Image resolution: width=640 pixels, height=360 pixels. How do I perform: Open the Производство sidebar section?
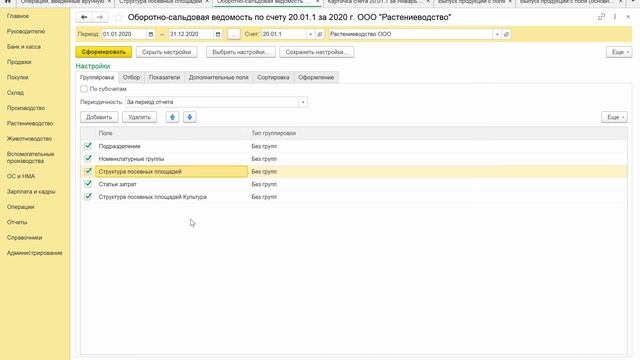[26, 108]
